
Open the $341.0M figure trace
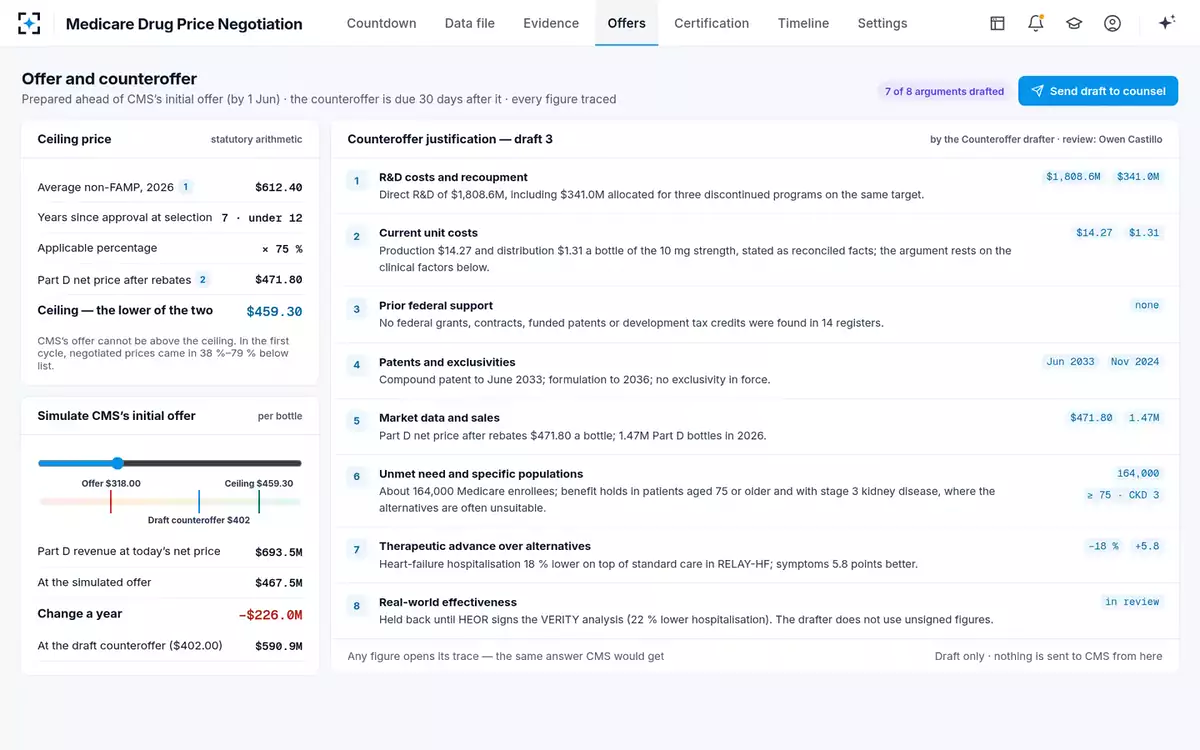(1138, 177)
